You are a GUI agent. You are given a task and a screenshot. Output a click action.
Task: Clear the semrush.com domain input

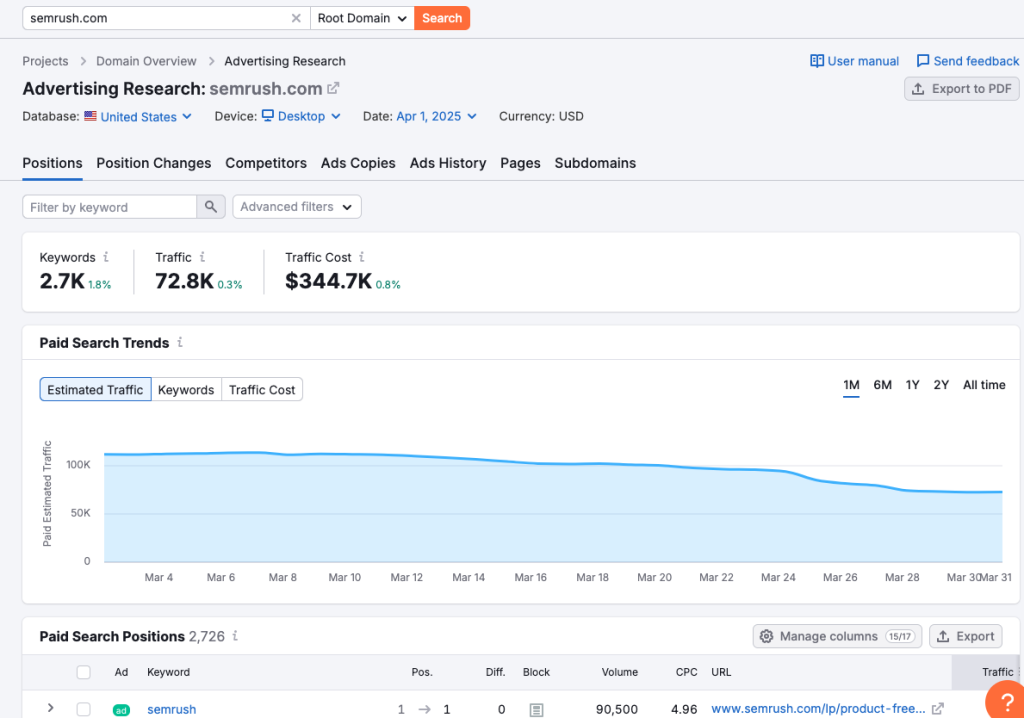pyautogui.click(x=296, y=18)
